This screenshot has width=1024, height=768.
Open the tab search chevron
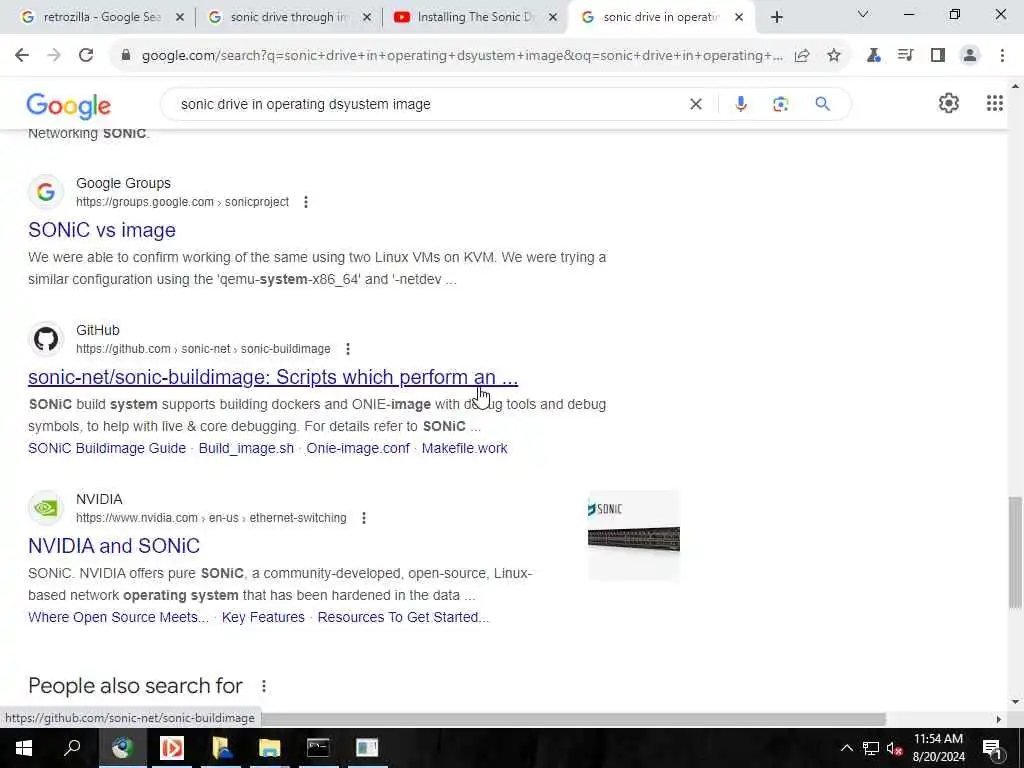863,14
